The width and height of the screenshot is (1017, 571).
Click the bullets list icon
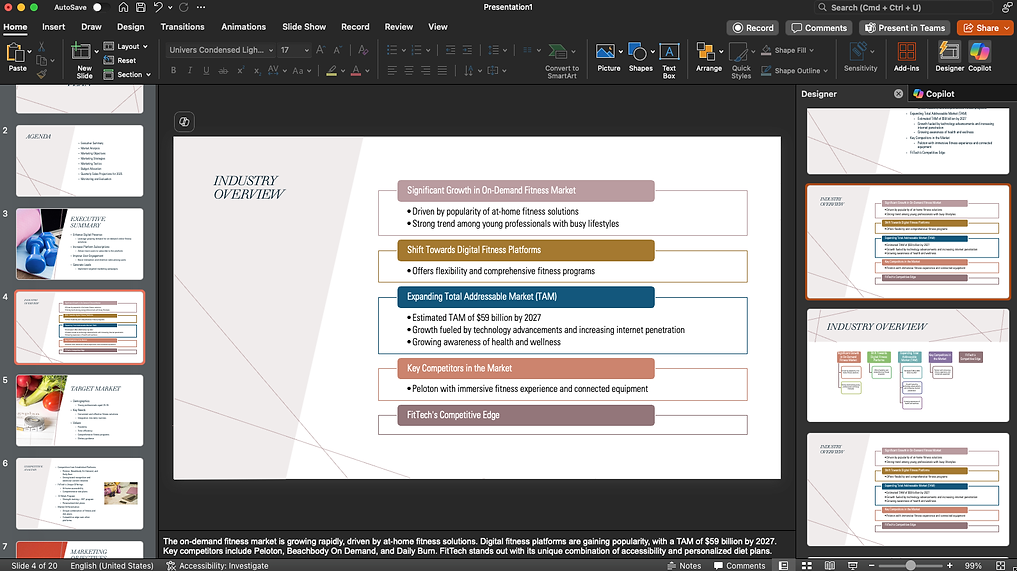pos(392,50)
